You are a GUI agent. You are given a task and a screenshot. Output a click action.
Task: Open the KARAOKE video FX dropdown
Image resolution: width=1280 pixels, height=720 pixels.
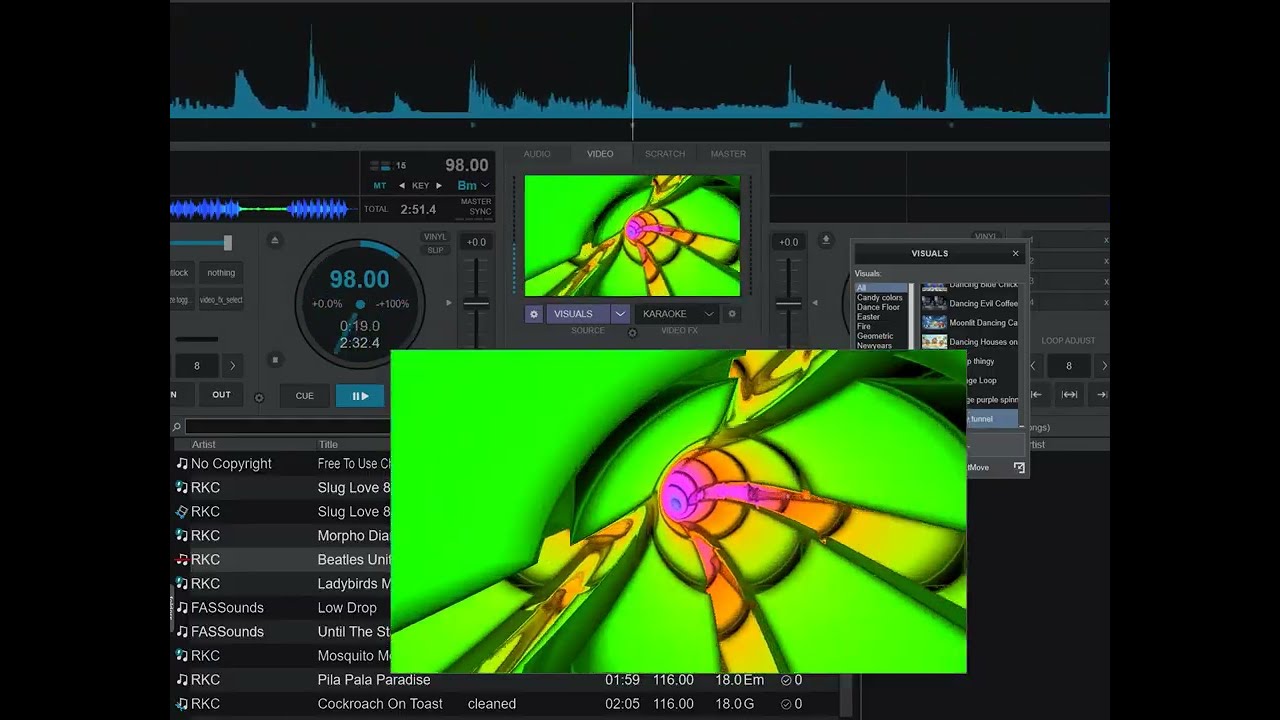(676, 314)
